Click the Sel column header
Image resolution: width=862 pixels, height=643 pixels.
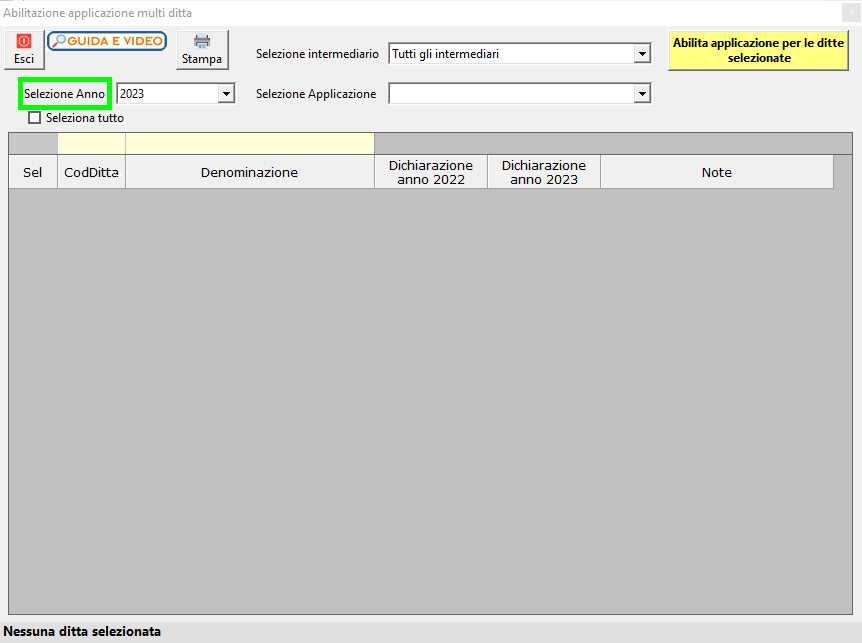tap(33, 172)
